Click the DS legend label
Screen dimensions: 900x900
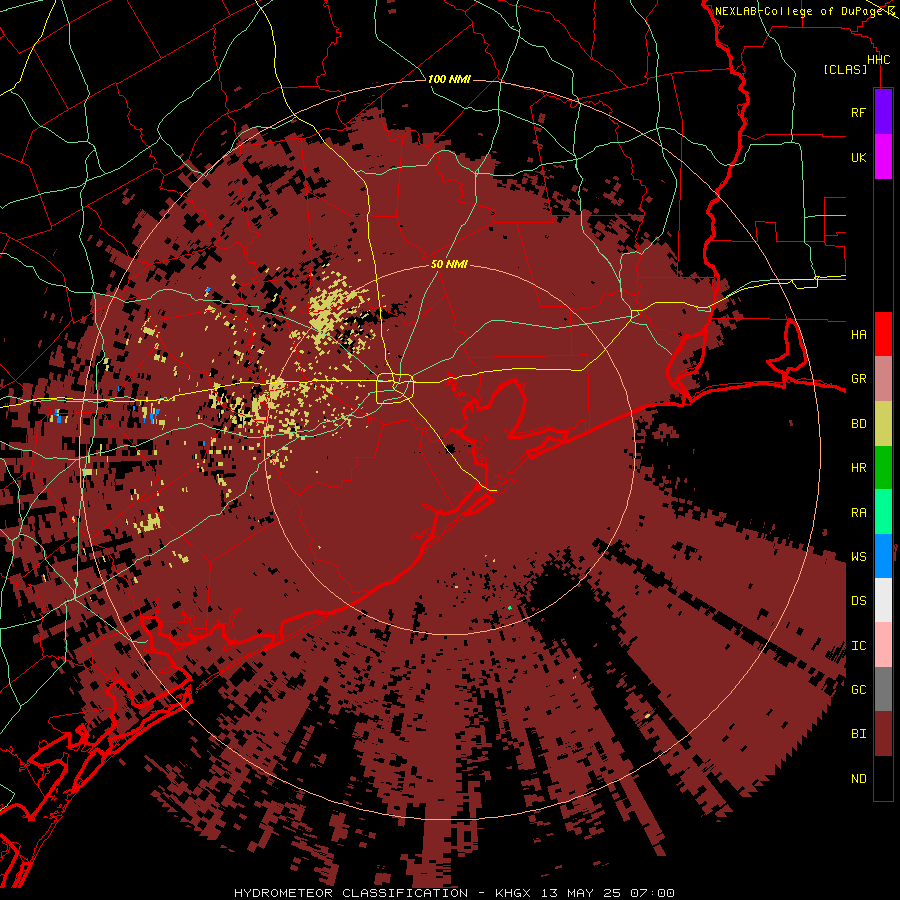click(x=858, y=600)
